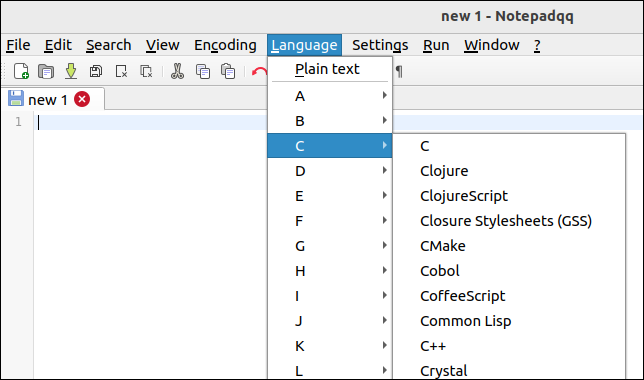Expand the I languages submenu
Screen dimensions: 644x380
pos(330,296)
